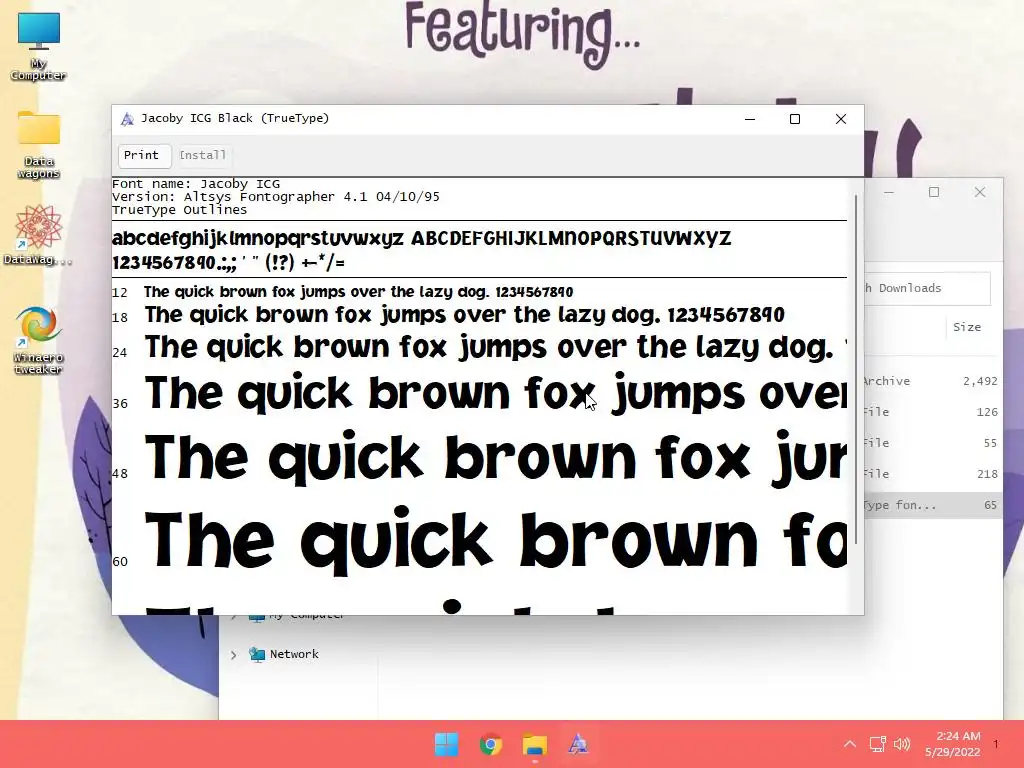Open My Computer desktop icon
The image size is (1024, 768).
[x=39, y=47]
